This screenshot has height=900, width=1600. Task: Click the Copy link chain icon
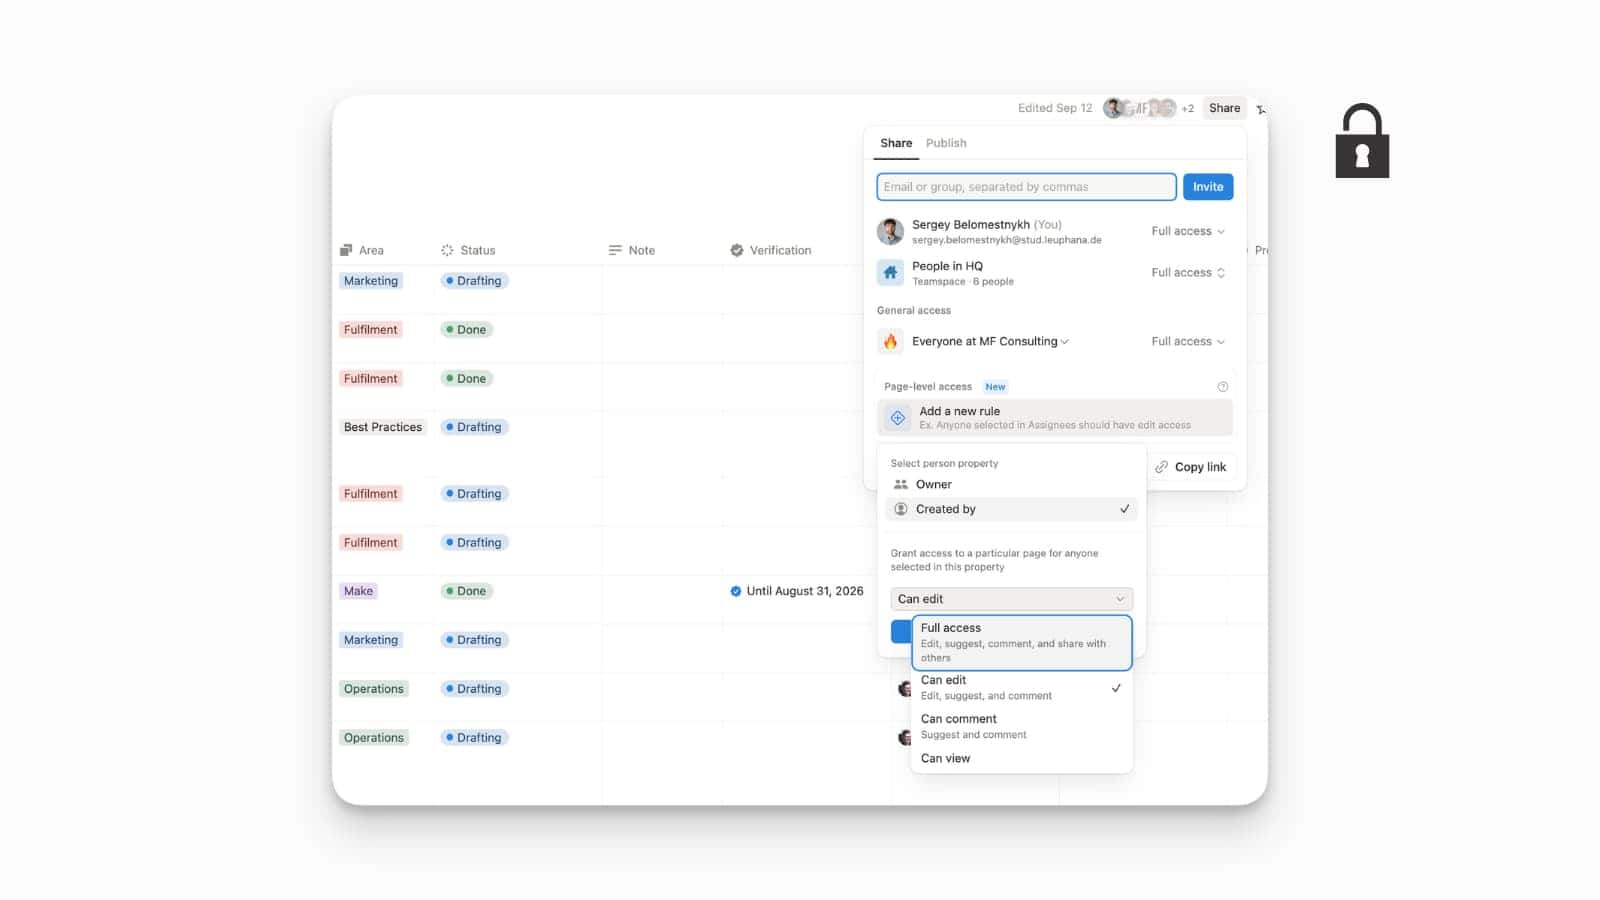(1161, 467)
